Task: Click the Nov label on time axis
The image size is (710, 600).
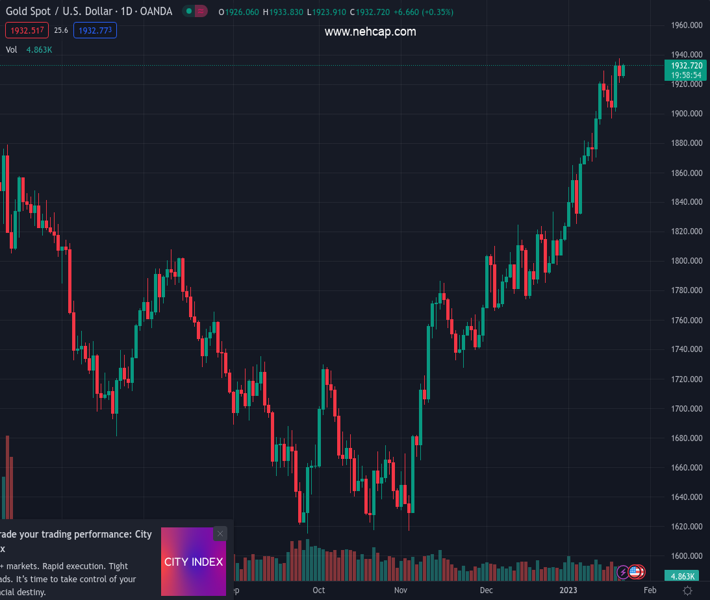Action: pyautogui.click(x=401, y=591)
